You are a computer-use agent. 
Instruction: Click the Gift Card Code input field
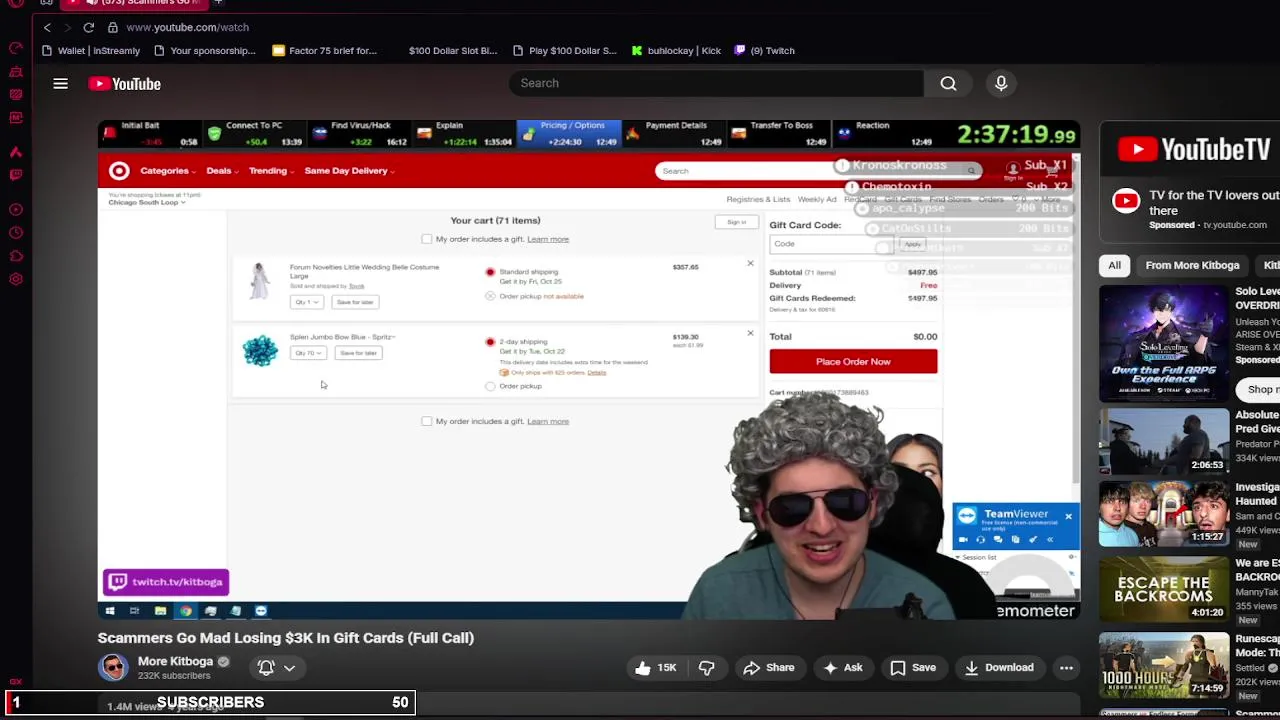[x=833, y=244]
